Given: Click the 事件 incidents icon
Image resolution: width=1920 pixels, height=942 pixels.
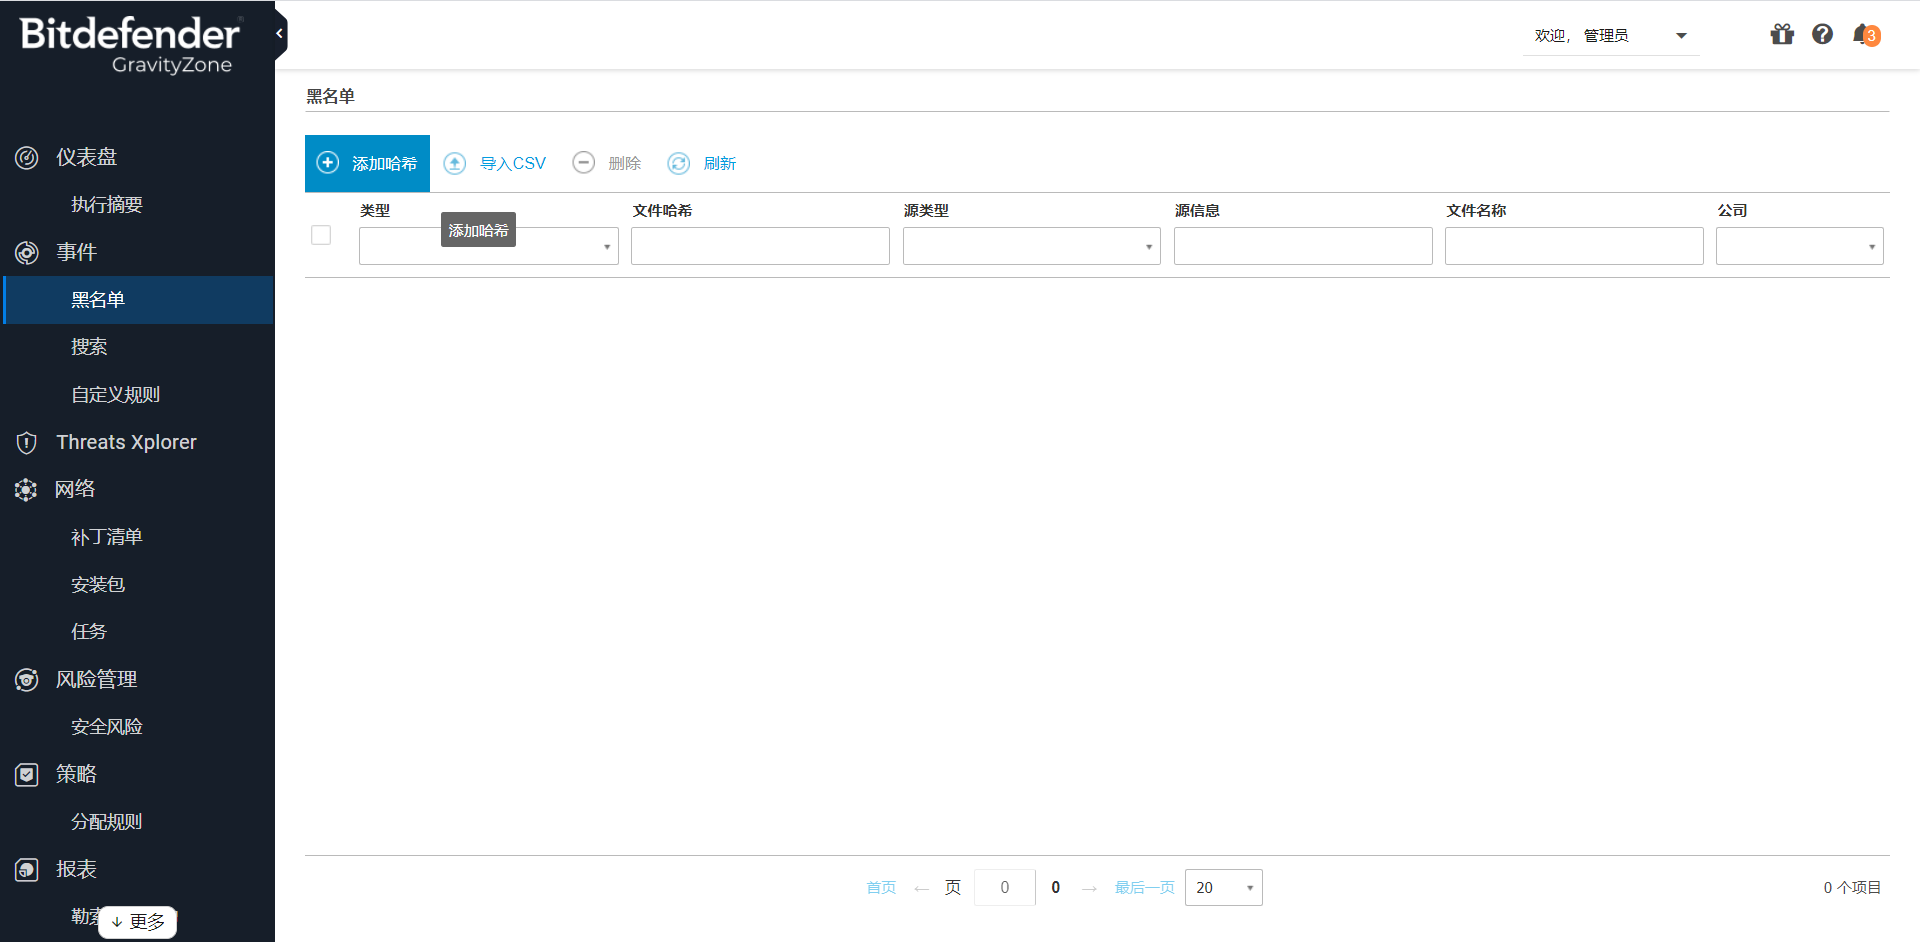Looking at the screenshot, I should tap(27, 253).
